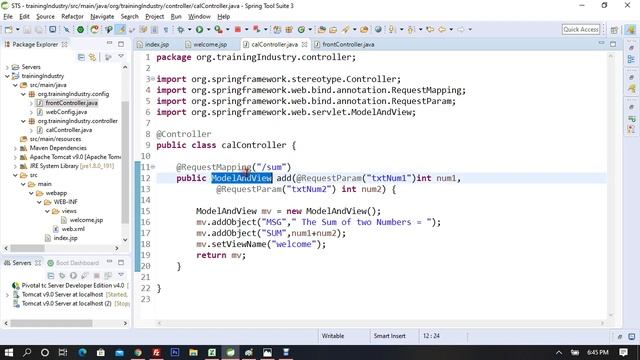This screenshot has width=640, height=360.
Task: Maximize the Package Explorer panel
Action: (121, 44)
